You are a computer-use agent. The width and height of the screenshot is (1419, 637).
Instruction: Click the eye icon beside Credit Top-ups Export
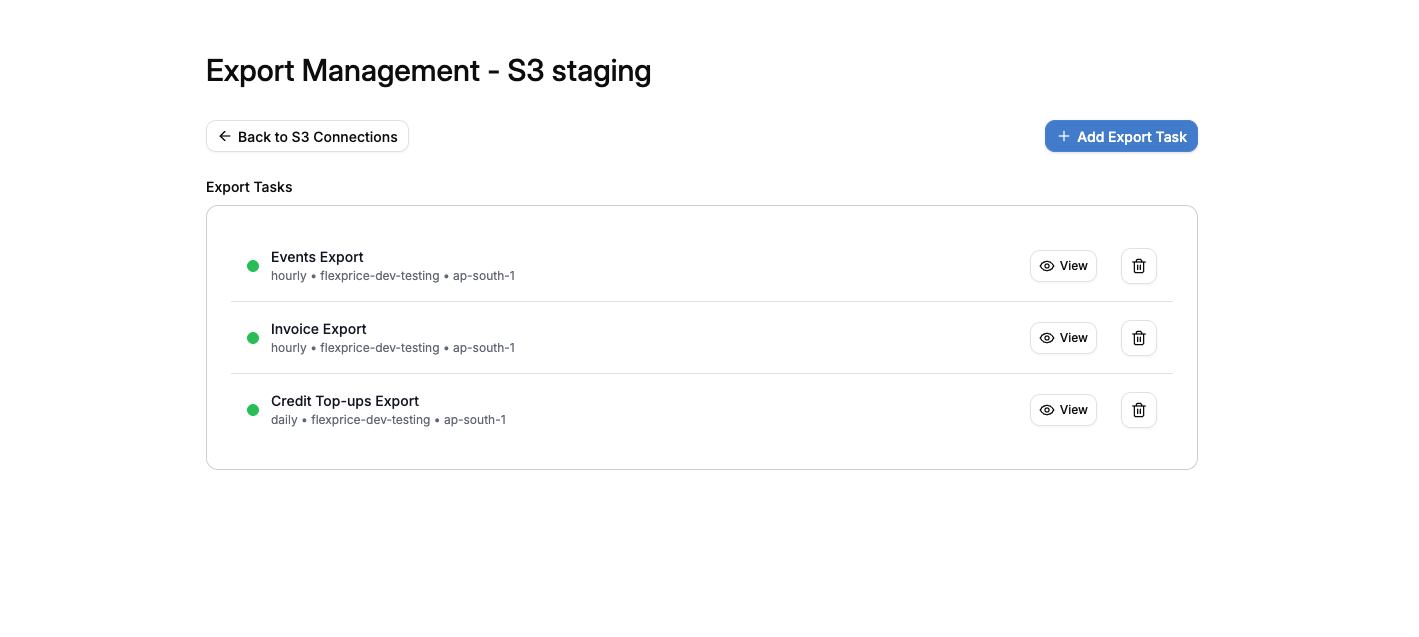pos(1047,410)
